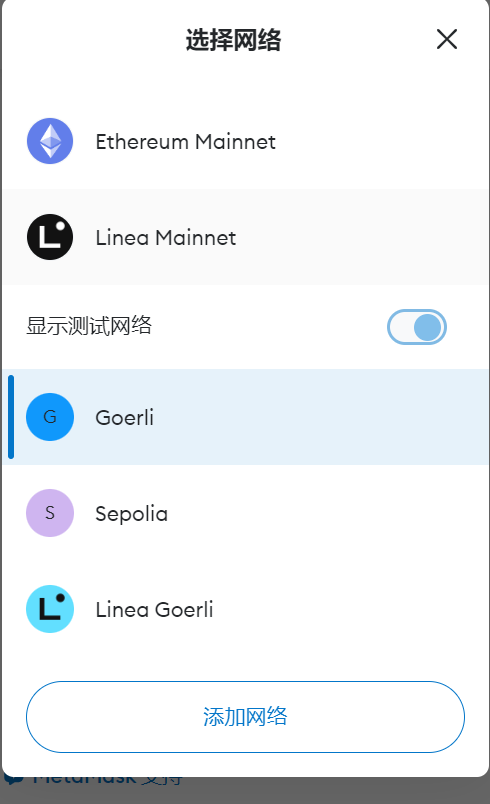The height and width of the screenshot is (804, 490).
Task: Choose the Goerli test network label
Action: [x=125, y=417]
